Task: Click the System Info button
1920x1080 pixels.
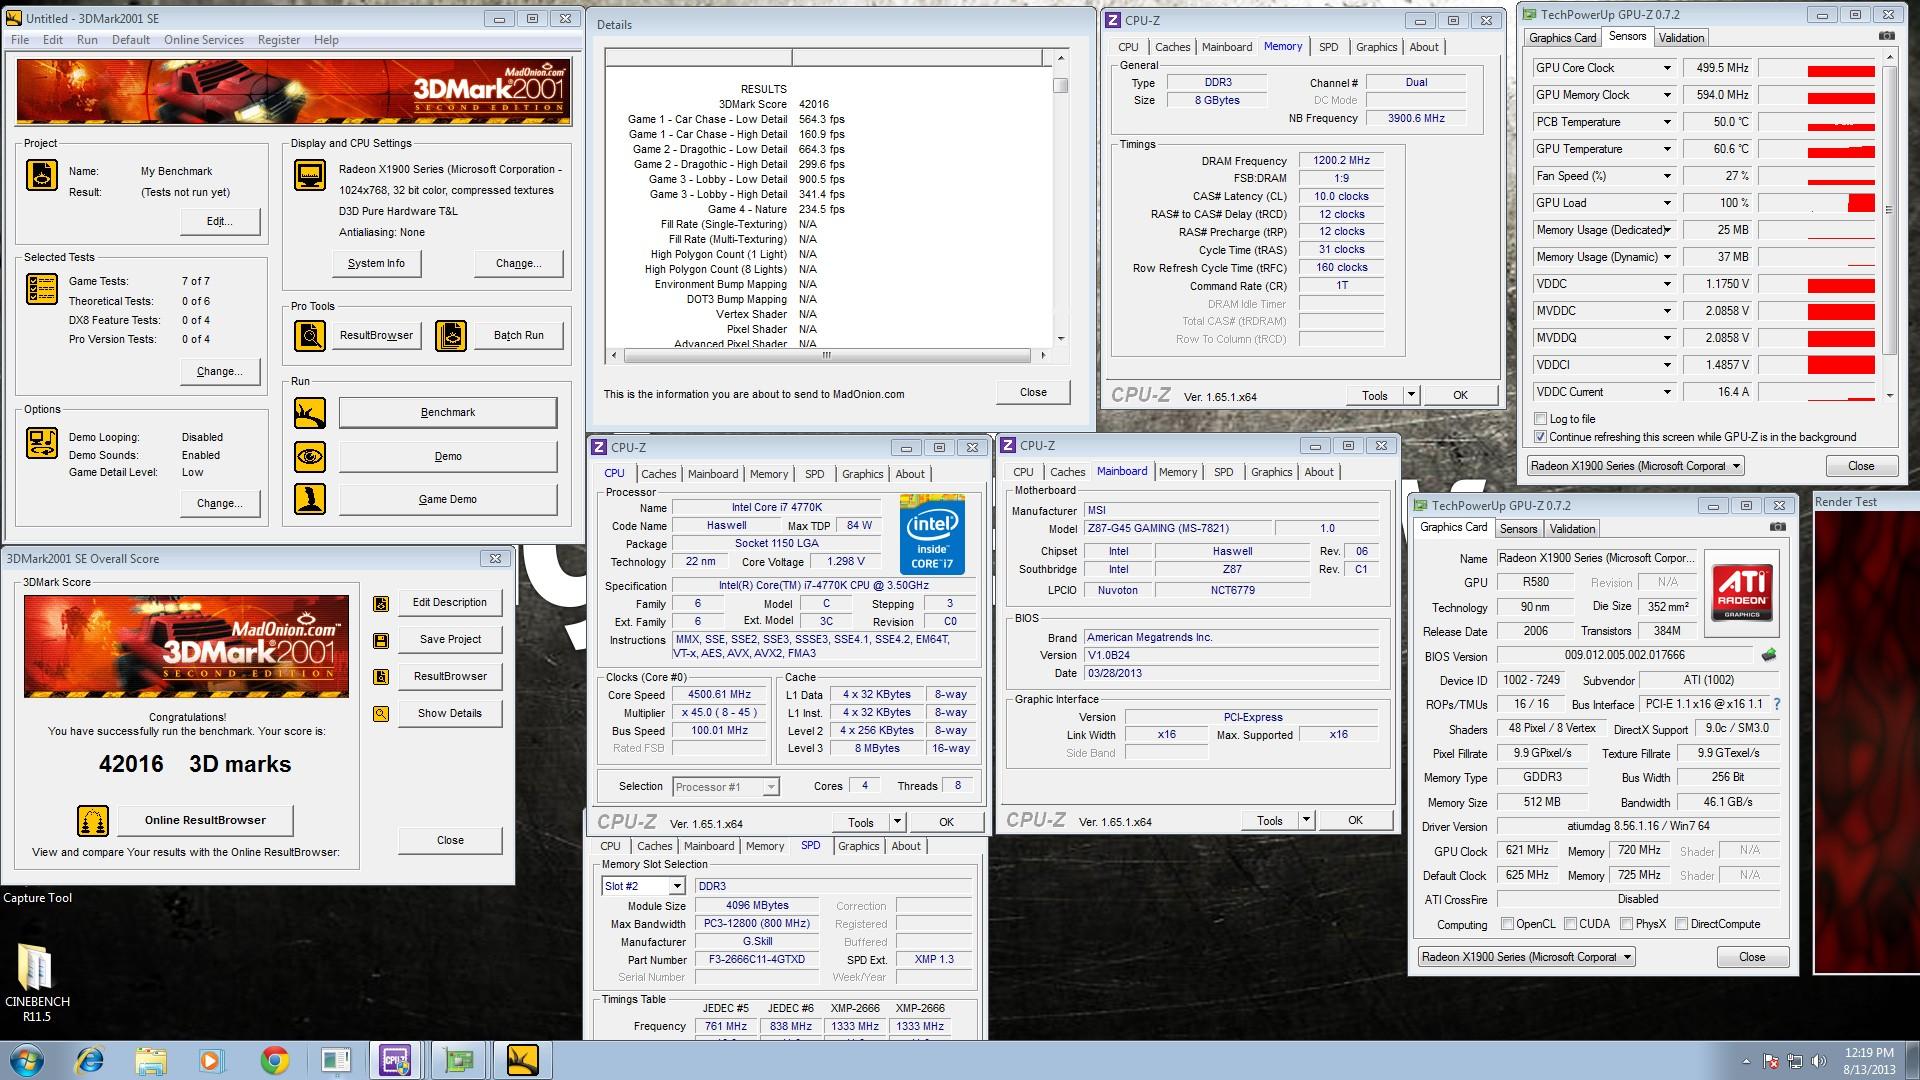Action: 376,263
